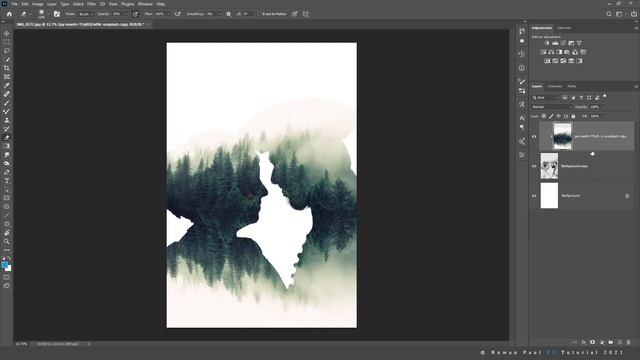Image resolution: width=640 pixels, height=360 pixels.
Task: Hide the Background copy layer
Action: (x=534, y=166)
